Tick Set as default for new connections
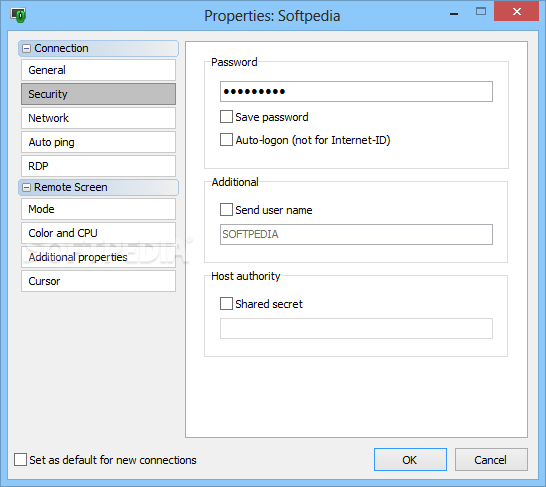The height and width of the screenshot is (487, 546). tap(20, 459)
